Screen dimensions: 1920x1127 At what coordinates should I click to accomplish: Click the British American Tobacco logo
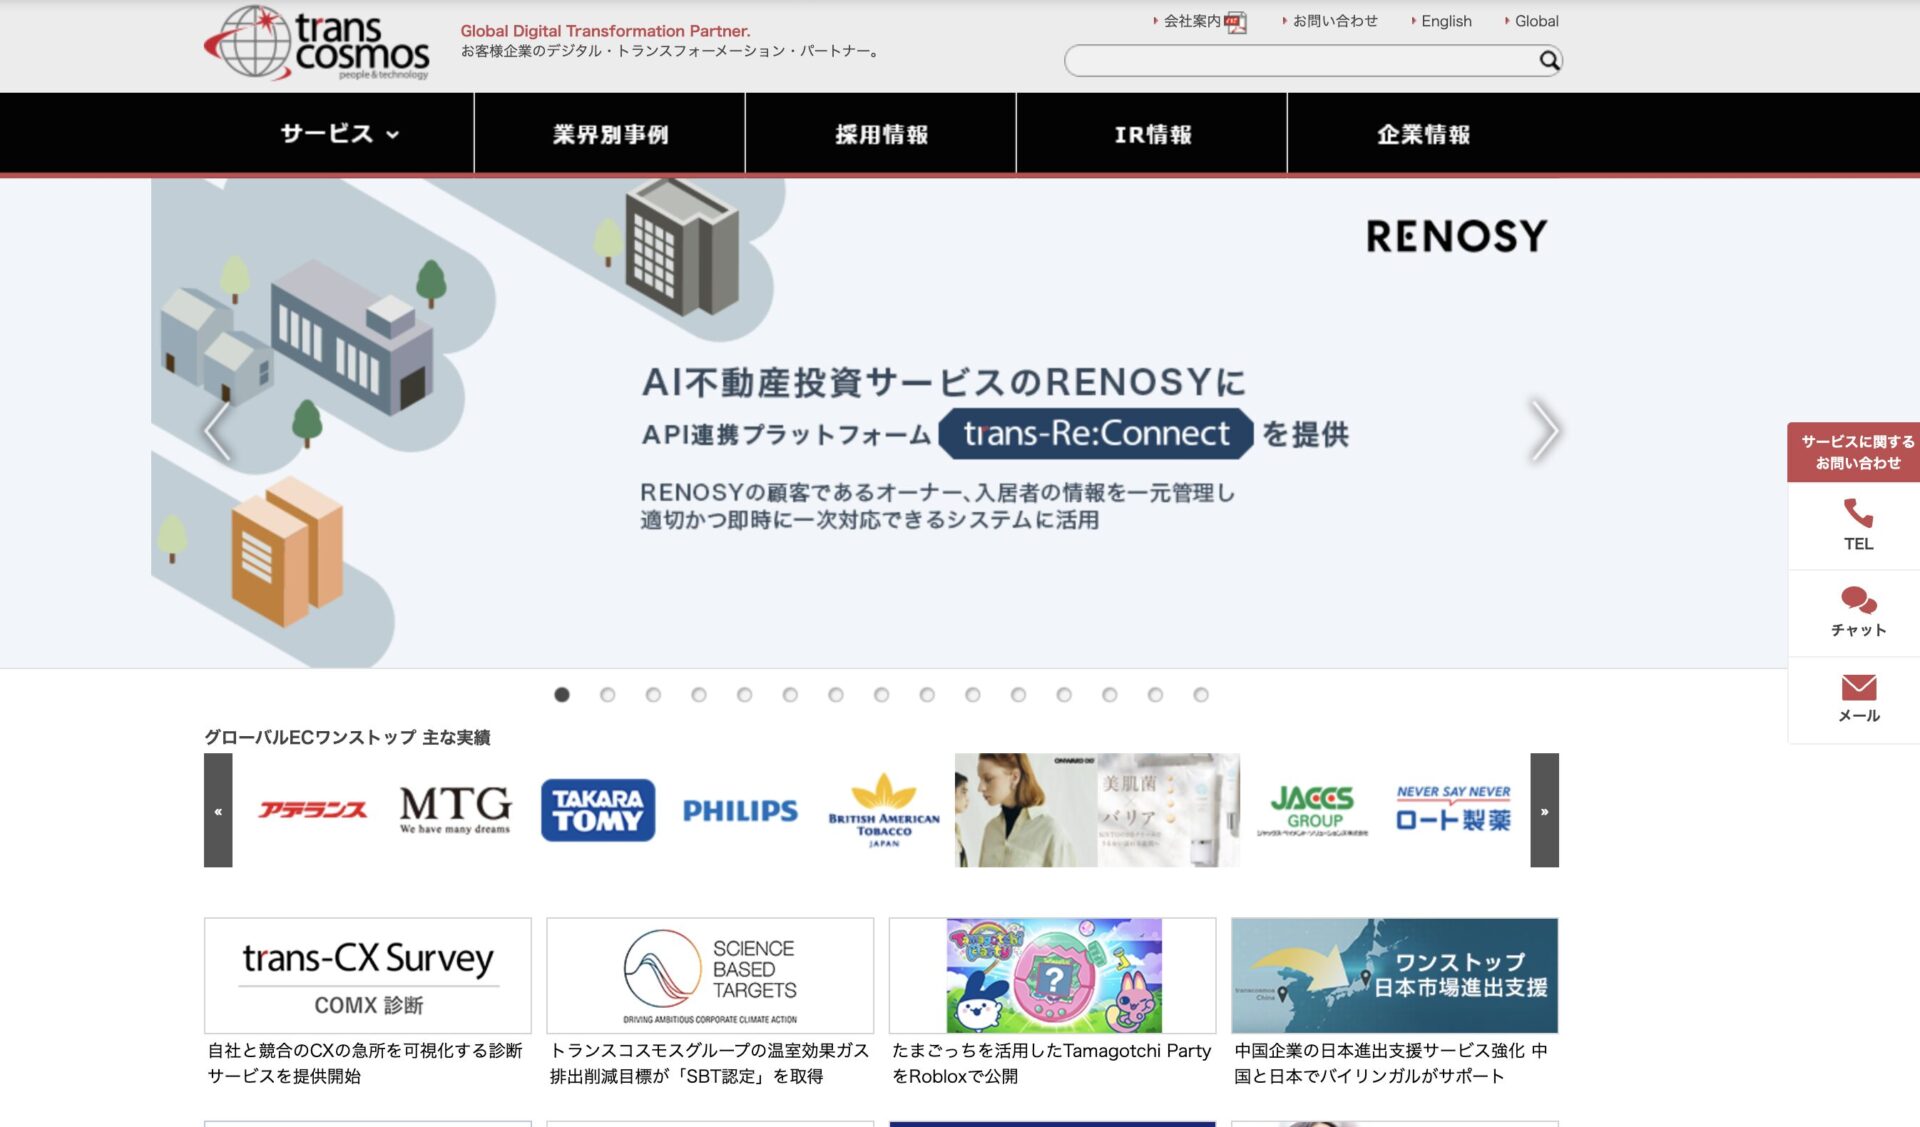884,810
